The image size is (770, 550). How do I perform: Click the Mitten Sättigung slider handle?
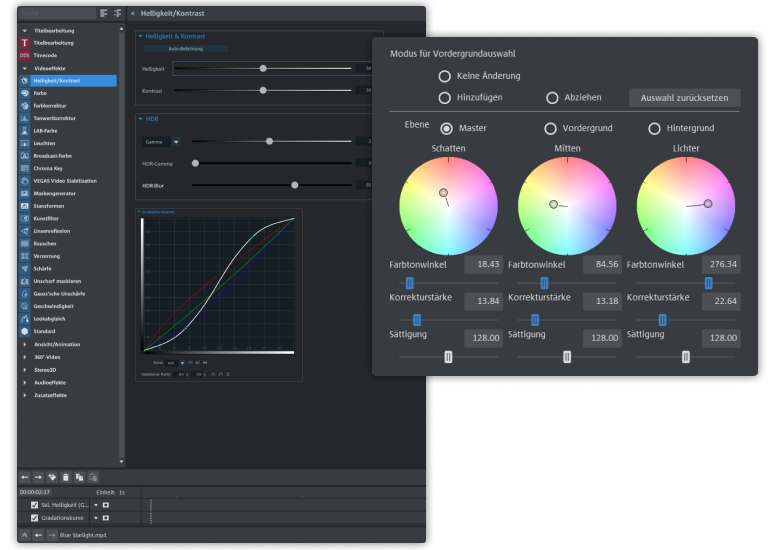[567, 357]
